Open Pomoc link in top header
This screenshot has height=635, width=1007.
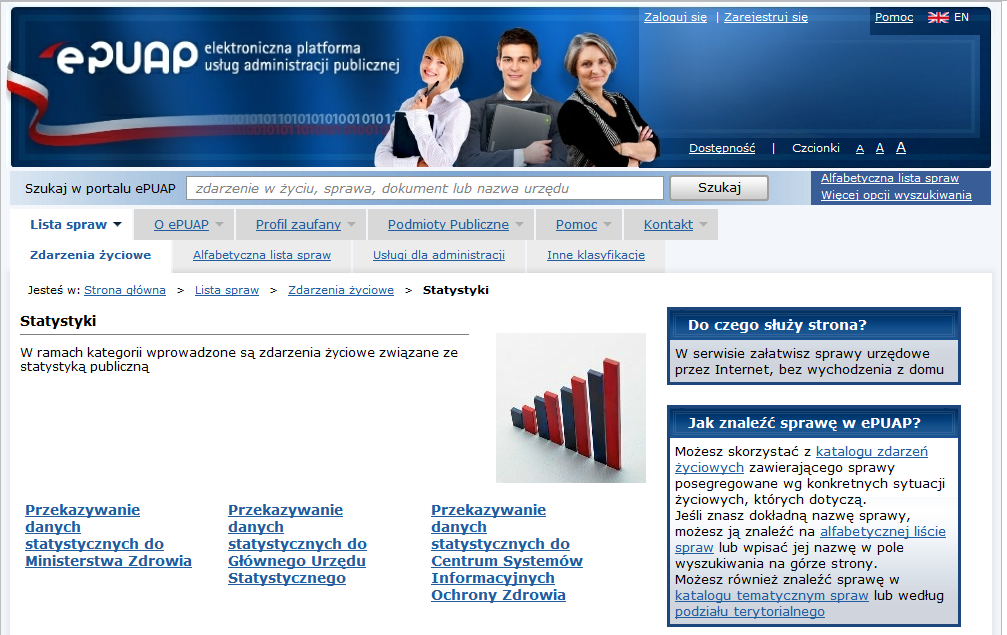[x=893, y=17]
